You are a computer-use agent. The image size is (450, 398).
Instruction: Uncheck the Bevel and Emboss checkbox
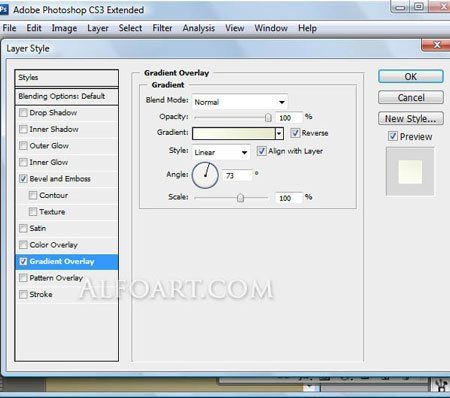click(x=23, y=179)
